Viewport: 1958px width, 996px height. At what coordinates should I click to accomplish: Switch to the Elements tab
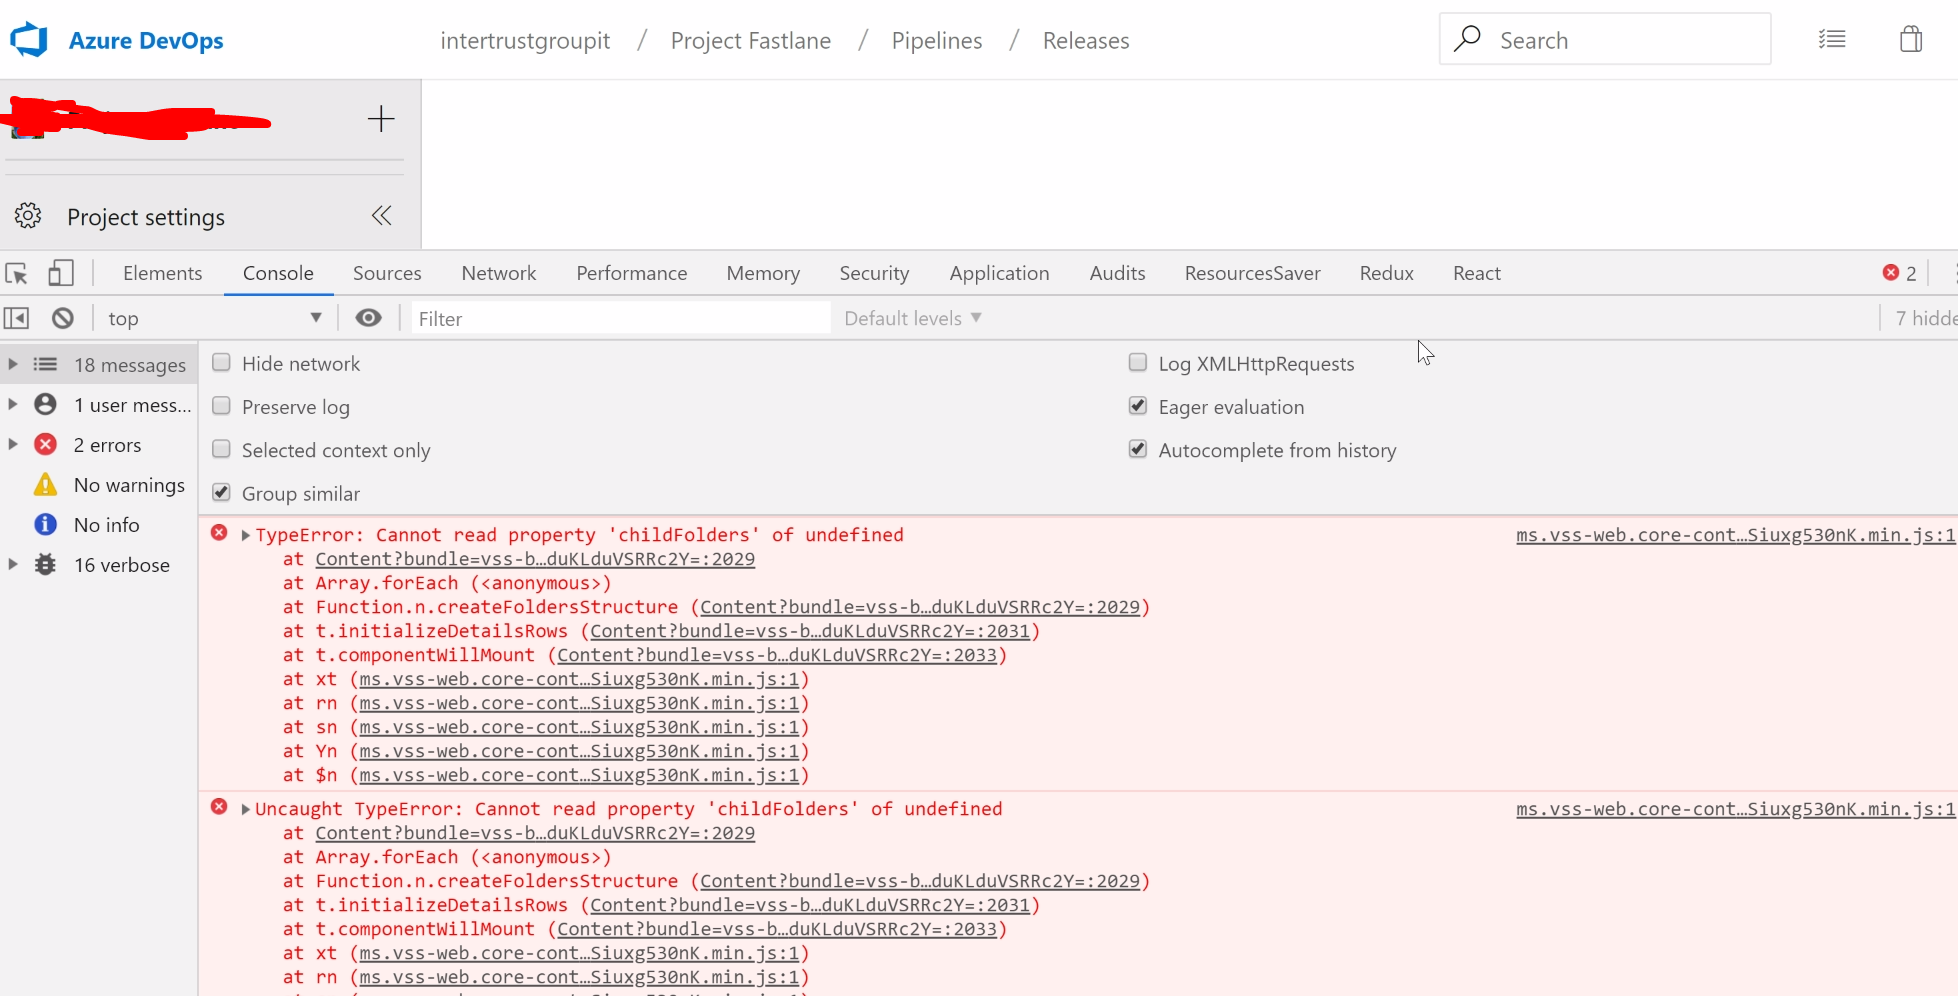[162, 273]
